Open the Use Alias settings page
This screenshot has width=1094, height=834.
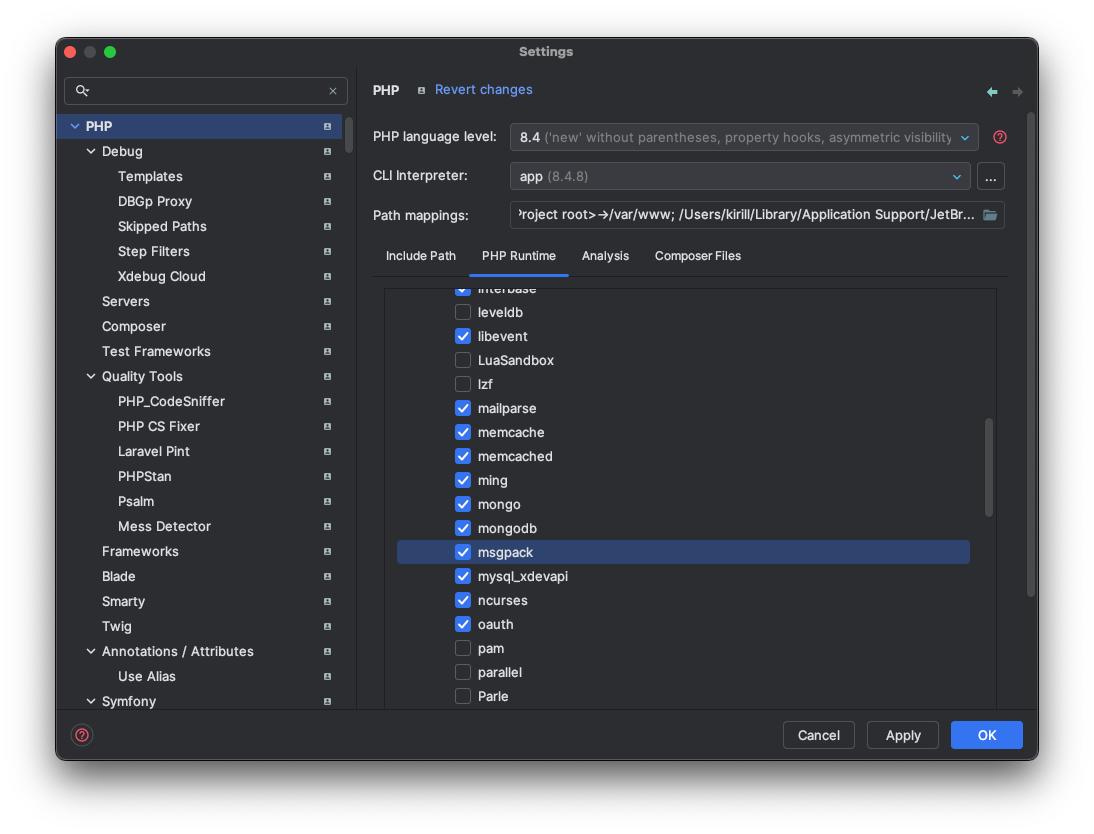[x=147, y=676]
